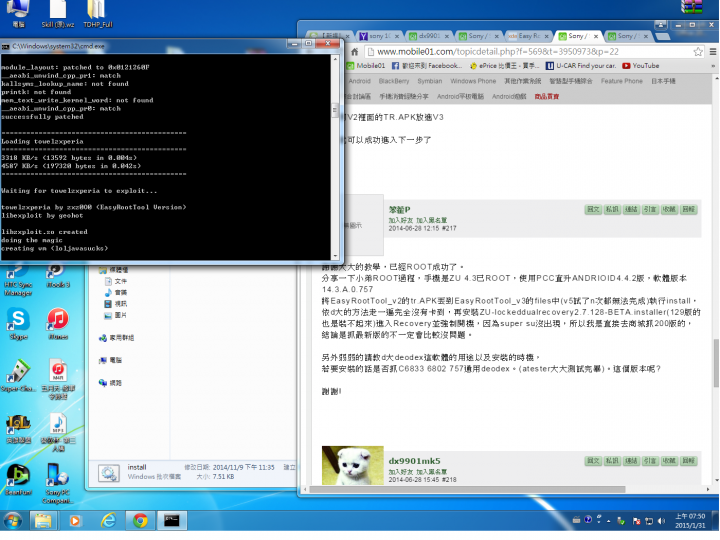This screenshot has width=720, height=540.
Task: Select 視訊 (Videos) in the Explorer library tree
Action: point(116,304)
